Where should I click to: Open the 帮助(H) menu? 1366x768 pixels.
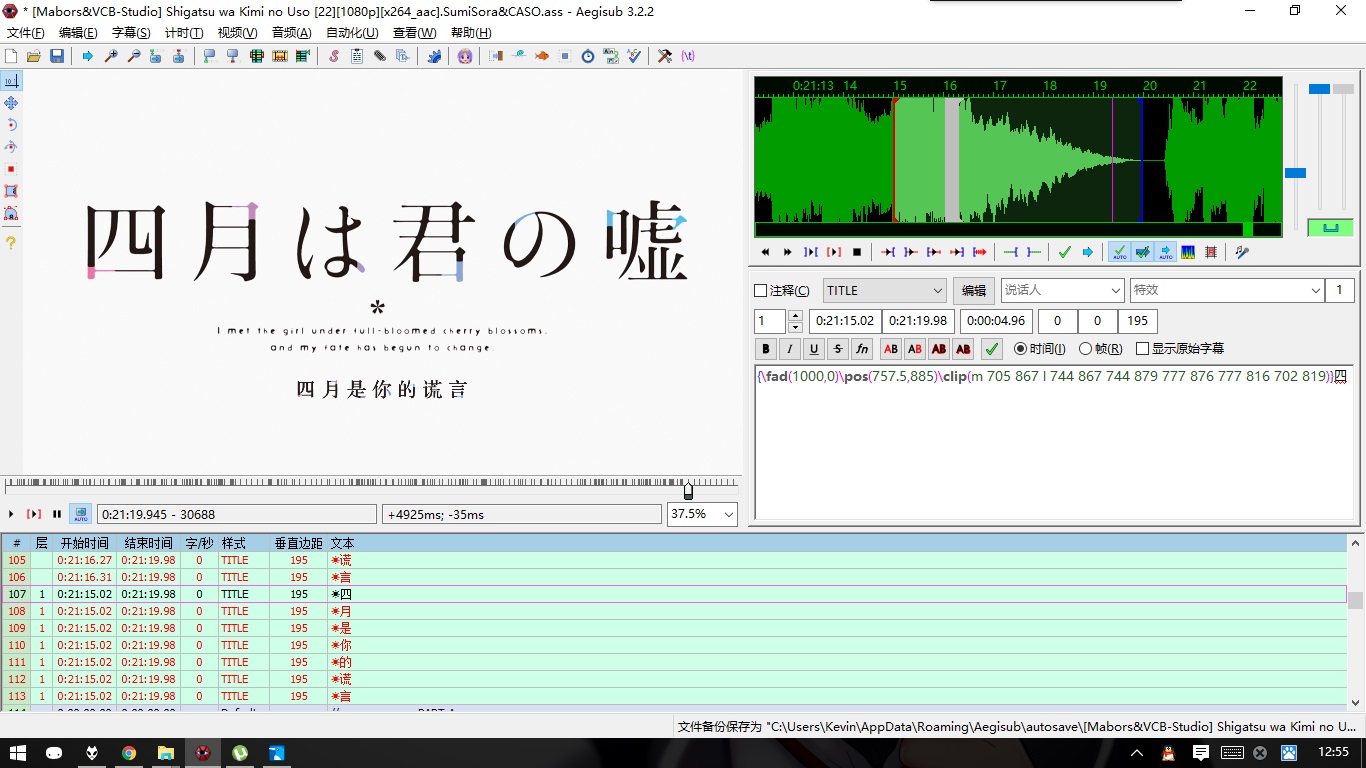click(x=471, y=33)
